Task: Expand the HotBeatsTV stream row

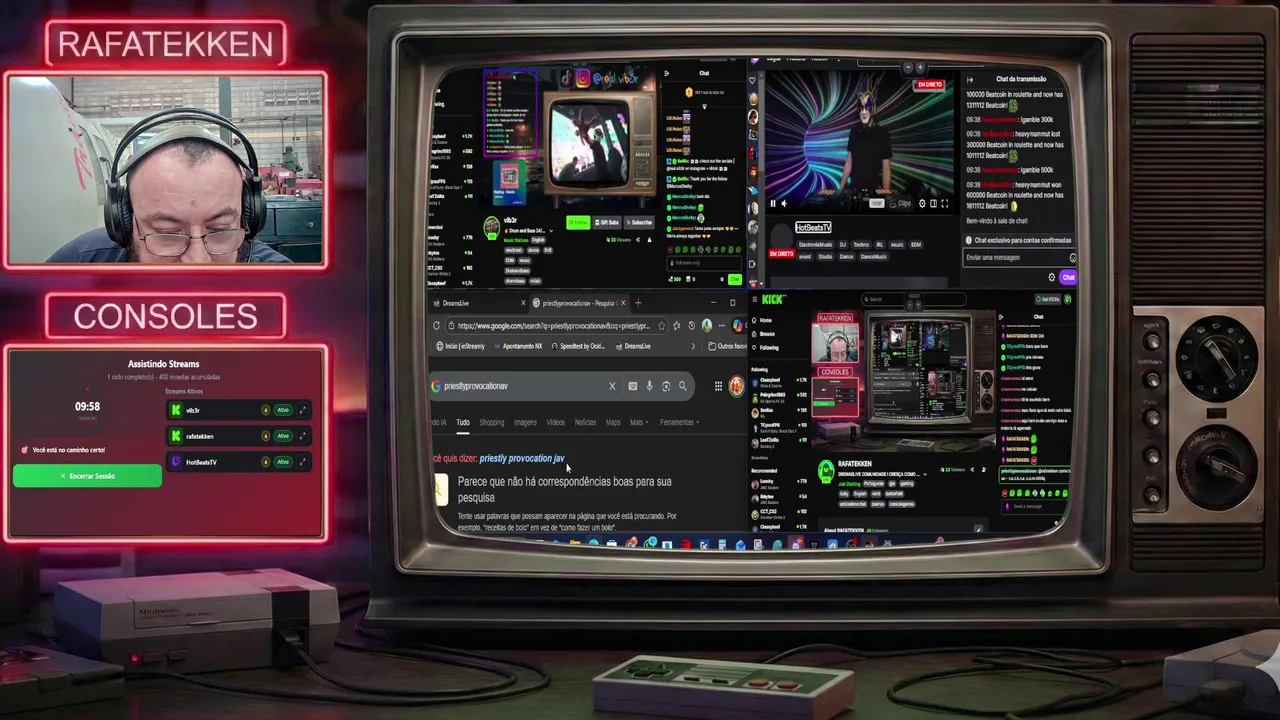Action: pyautogui.click(x=302, y=462)
